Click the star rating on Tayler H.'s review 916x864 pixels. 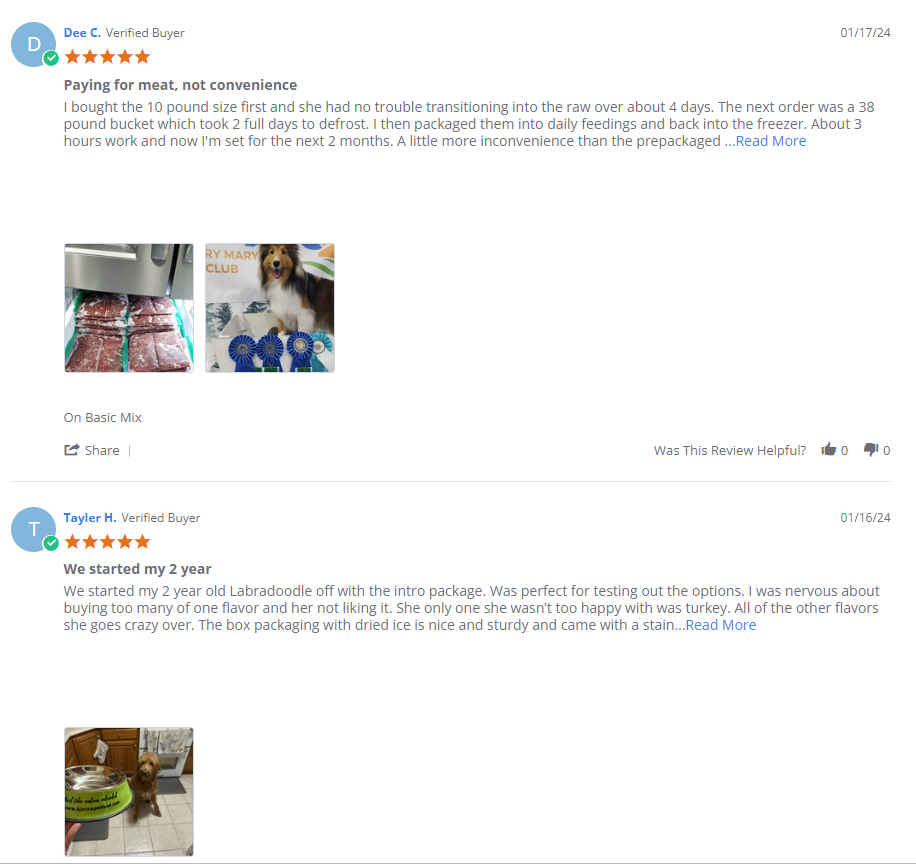pos(107,542)
